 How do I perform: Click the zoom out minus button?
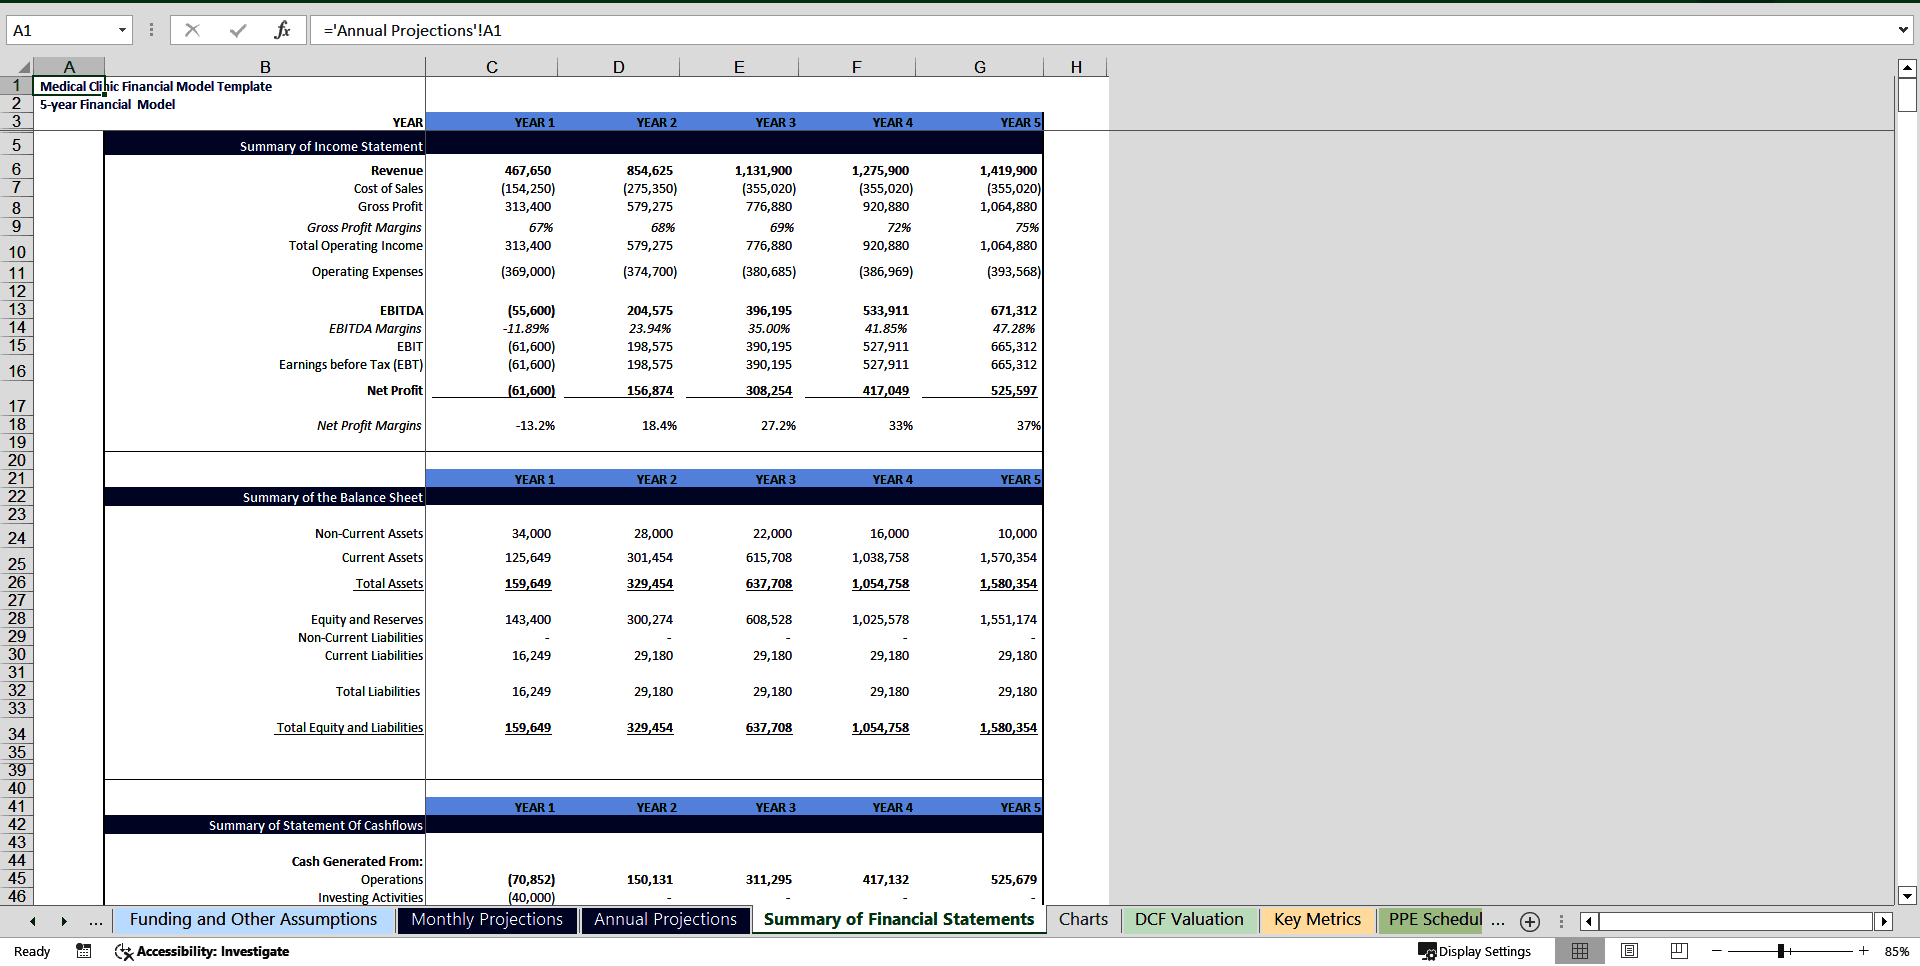[x=1716, y=951]
